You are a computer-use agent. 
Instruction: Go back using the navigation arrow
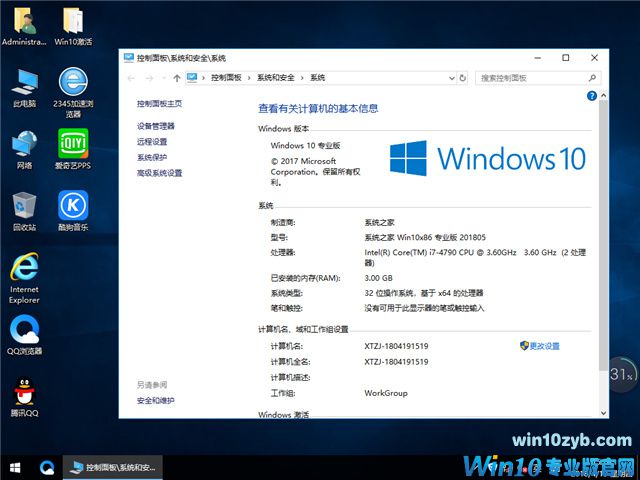pos(131,78)
